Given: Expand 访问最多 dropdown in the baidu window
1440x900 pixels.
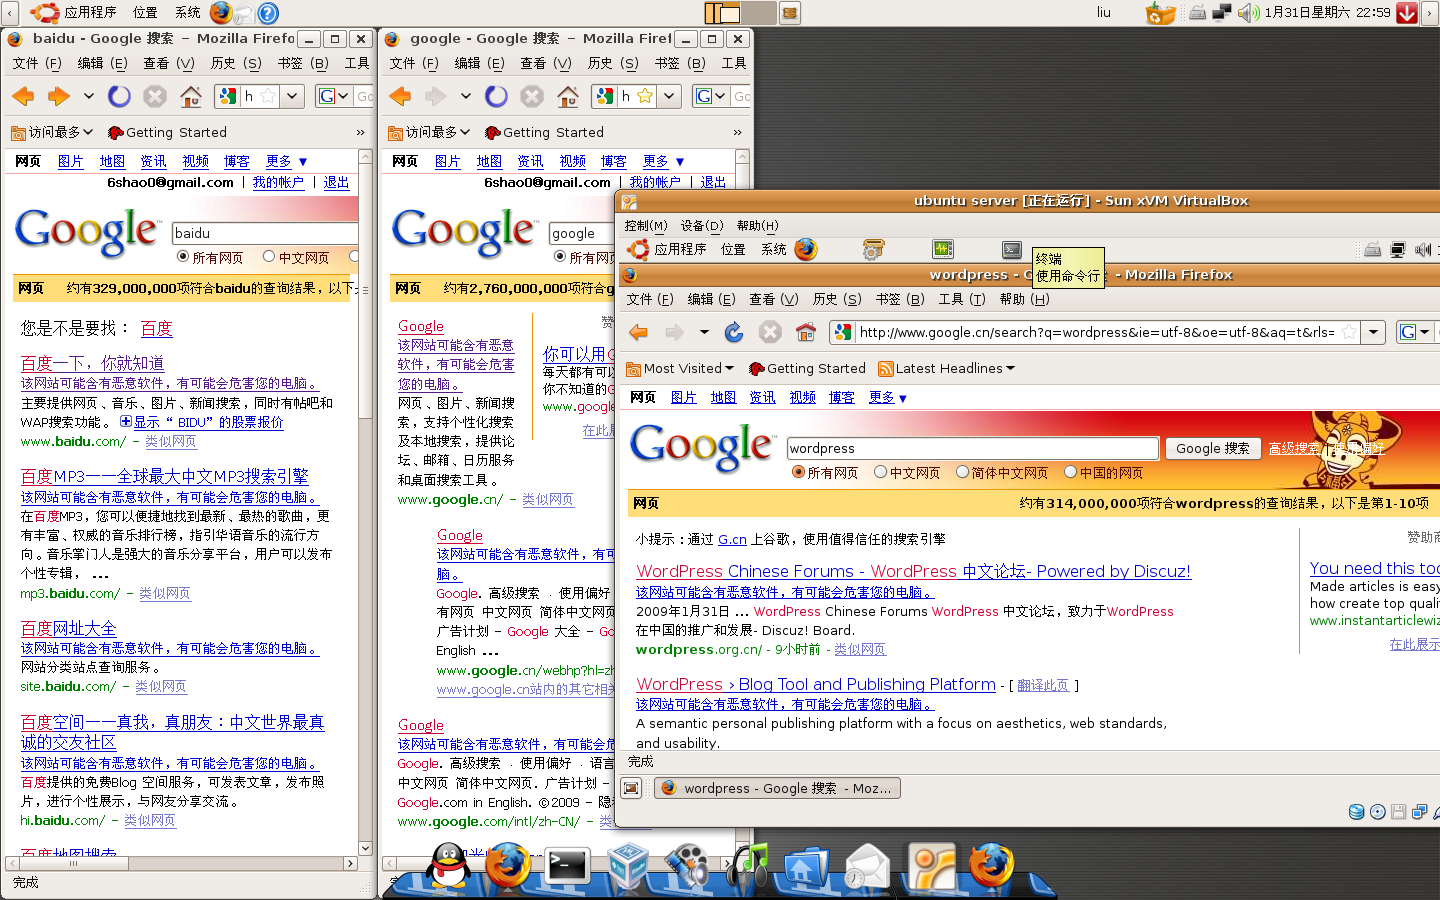Looking at the screenshot, I should 51,132.
